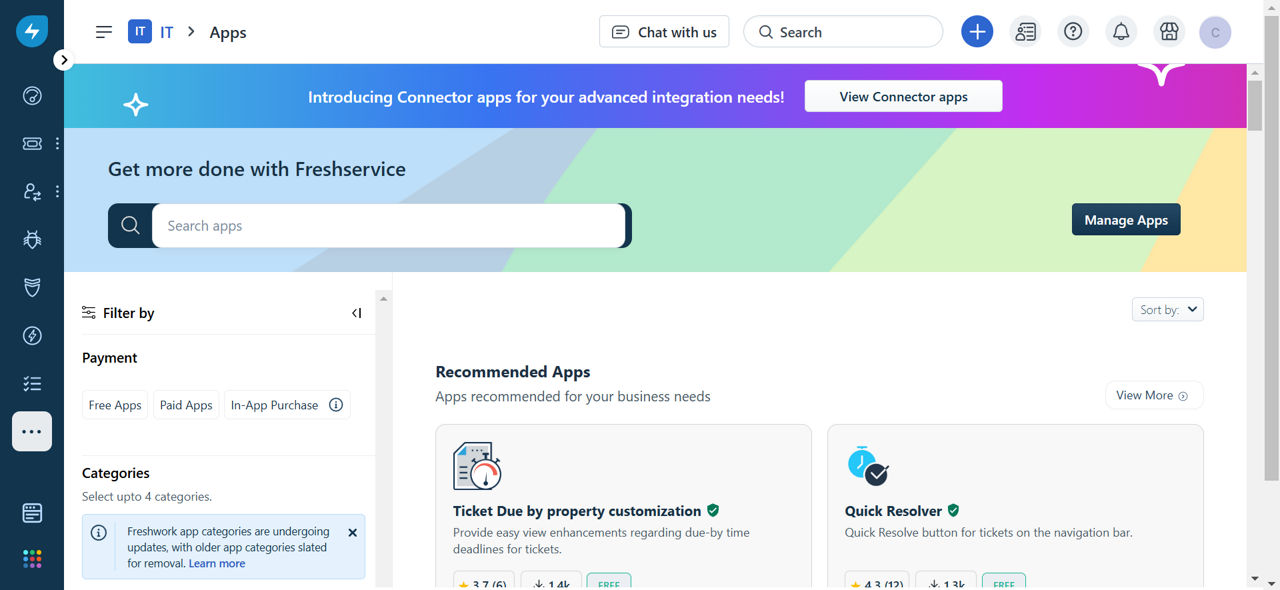
Task: Open the dashboard icon in sidebar
Action: [32, 96]
